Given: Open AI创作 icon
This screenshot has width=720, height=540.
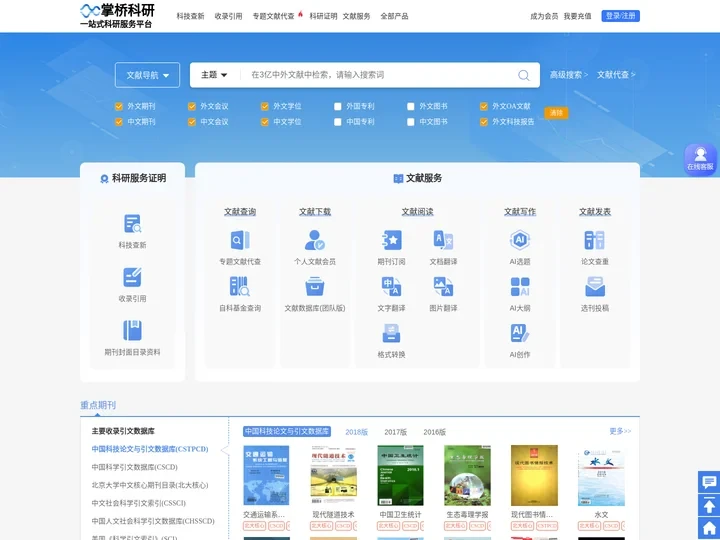Looking at the screenshot, I should [x=520, y=333].
